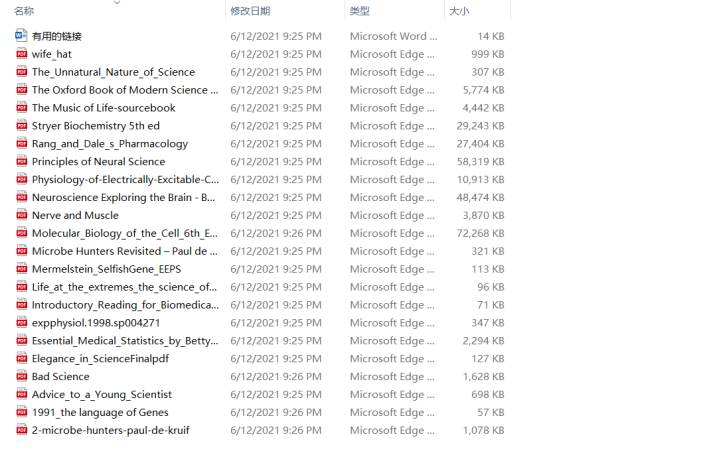Select The Music of Life-sourcebook name
The width and height of the screenshot is (701, 464).
pos(104,108)
